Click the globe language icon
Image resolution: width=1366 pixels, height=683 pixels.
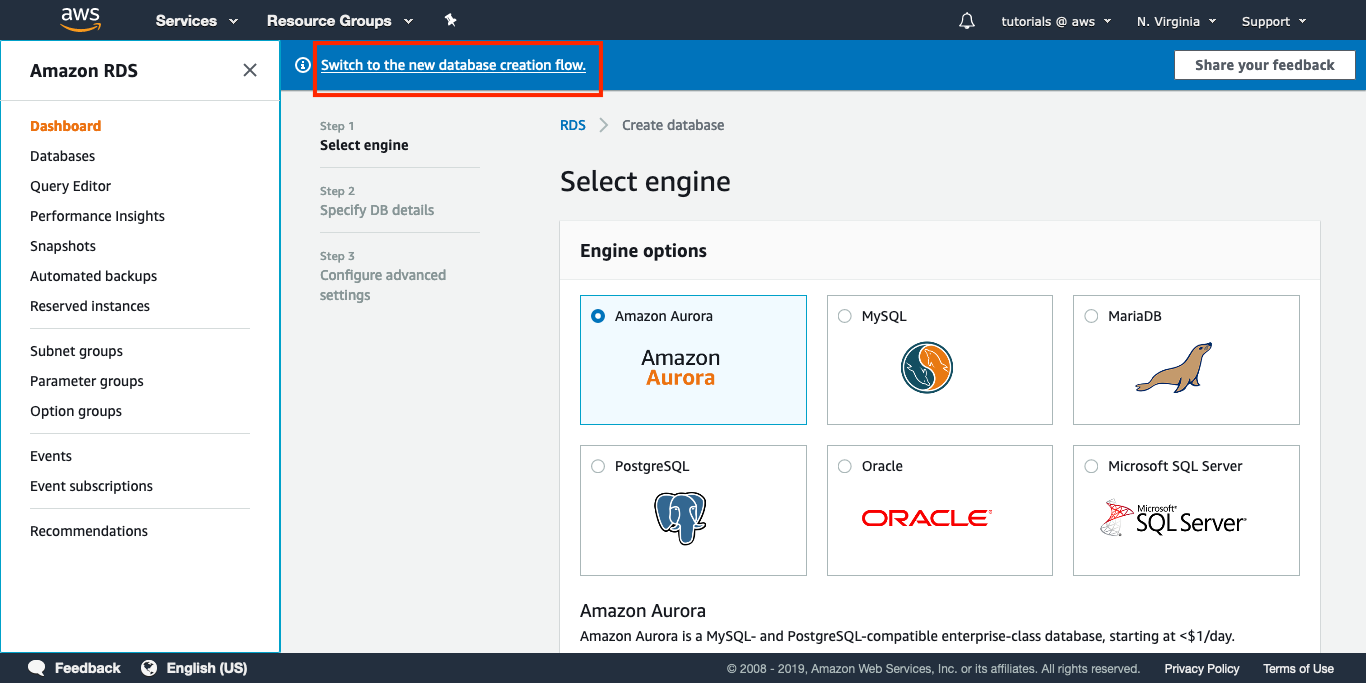click(x=149, y=668)
